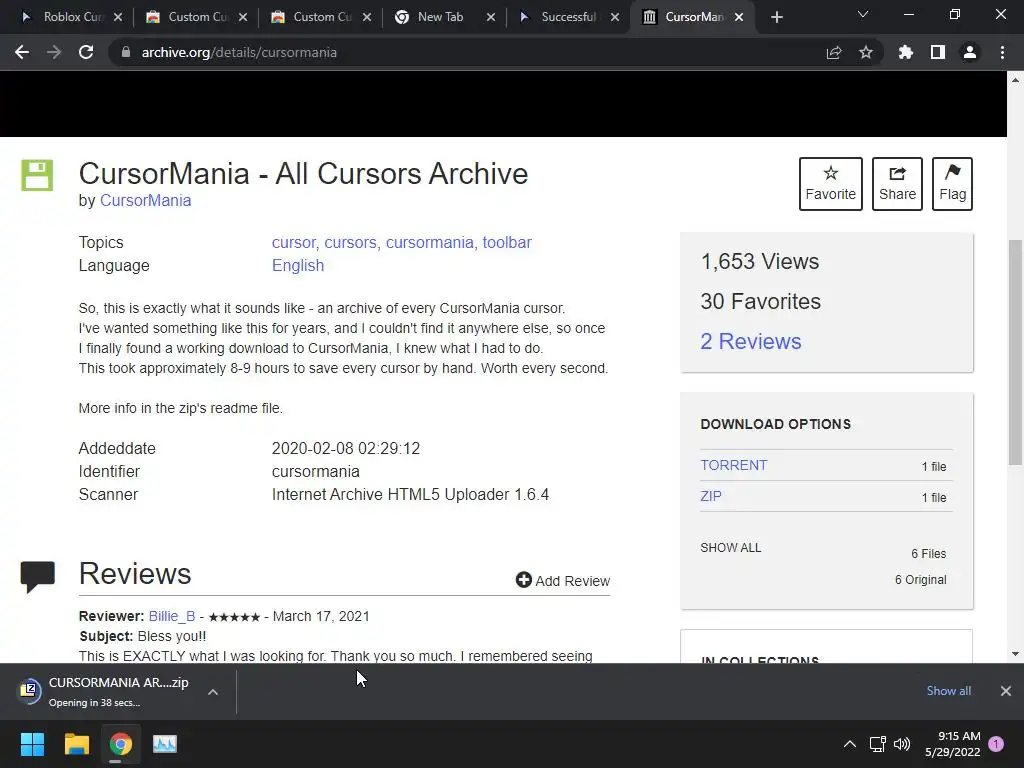
Task: Close the CursorMania tab
Action: [739, 17]
